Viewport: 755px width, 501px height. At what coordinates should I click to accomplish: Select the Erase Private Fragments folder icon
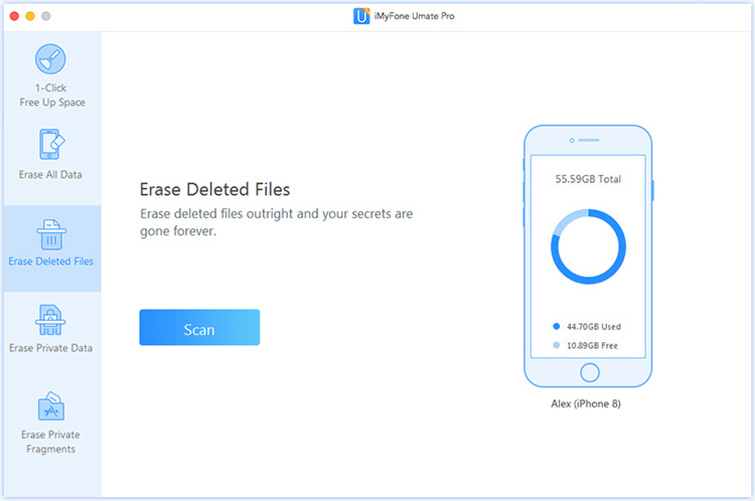tap(51, 406)
